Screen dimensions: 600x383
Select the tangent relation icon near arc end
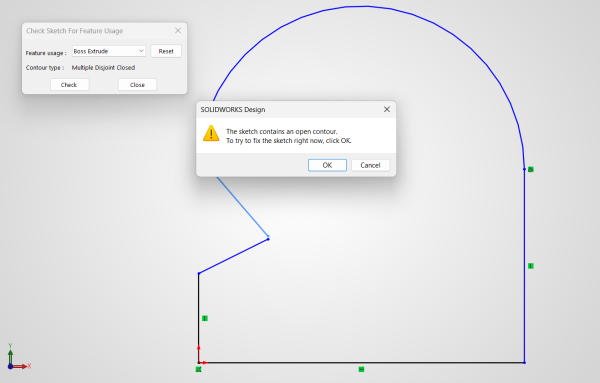click(x=531, y=169)
